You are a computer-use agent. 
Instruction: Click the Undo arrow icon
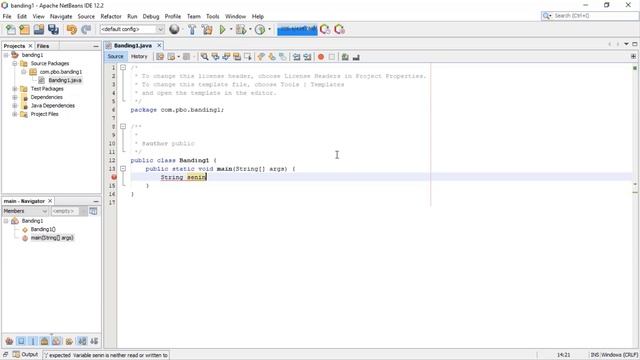point(72,29)
